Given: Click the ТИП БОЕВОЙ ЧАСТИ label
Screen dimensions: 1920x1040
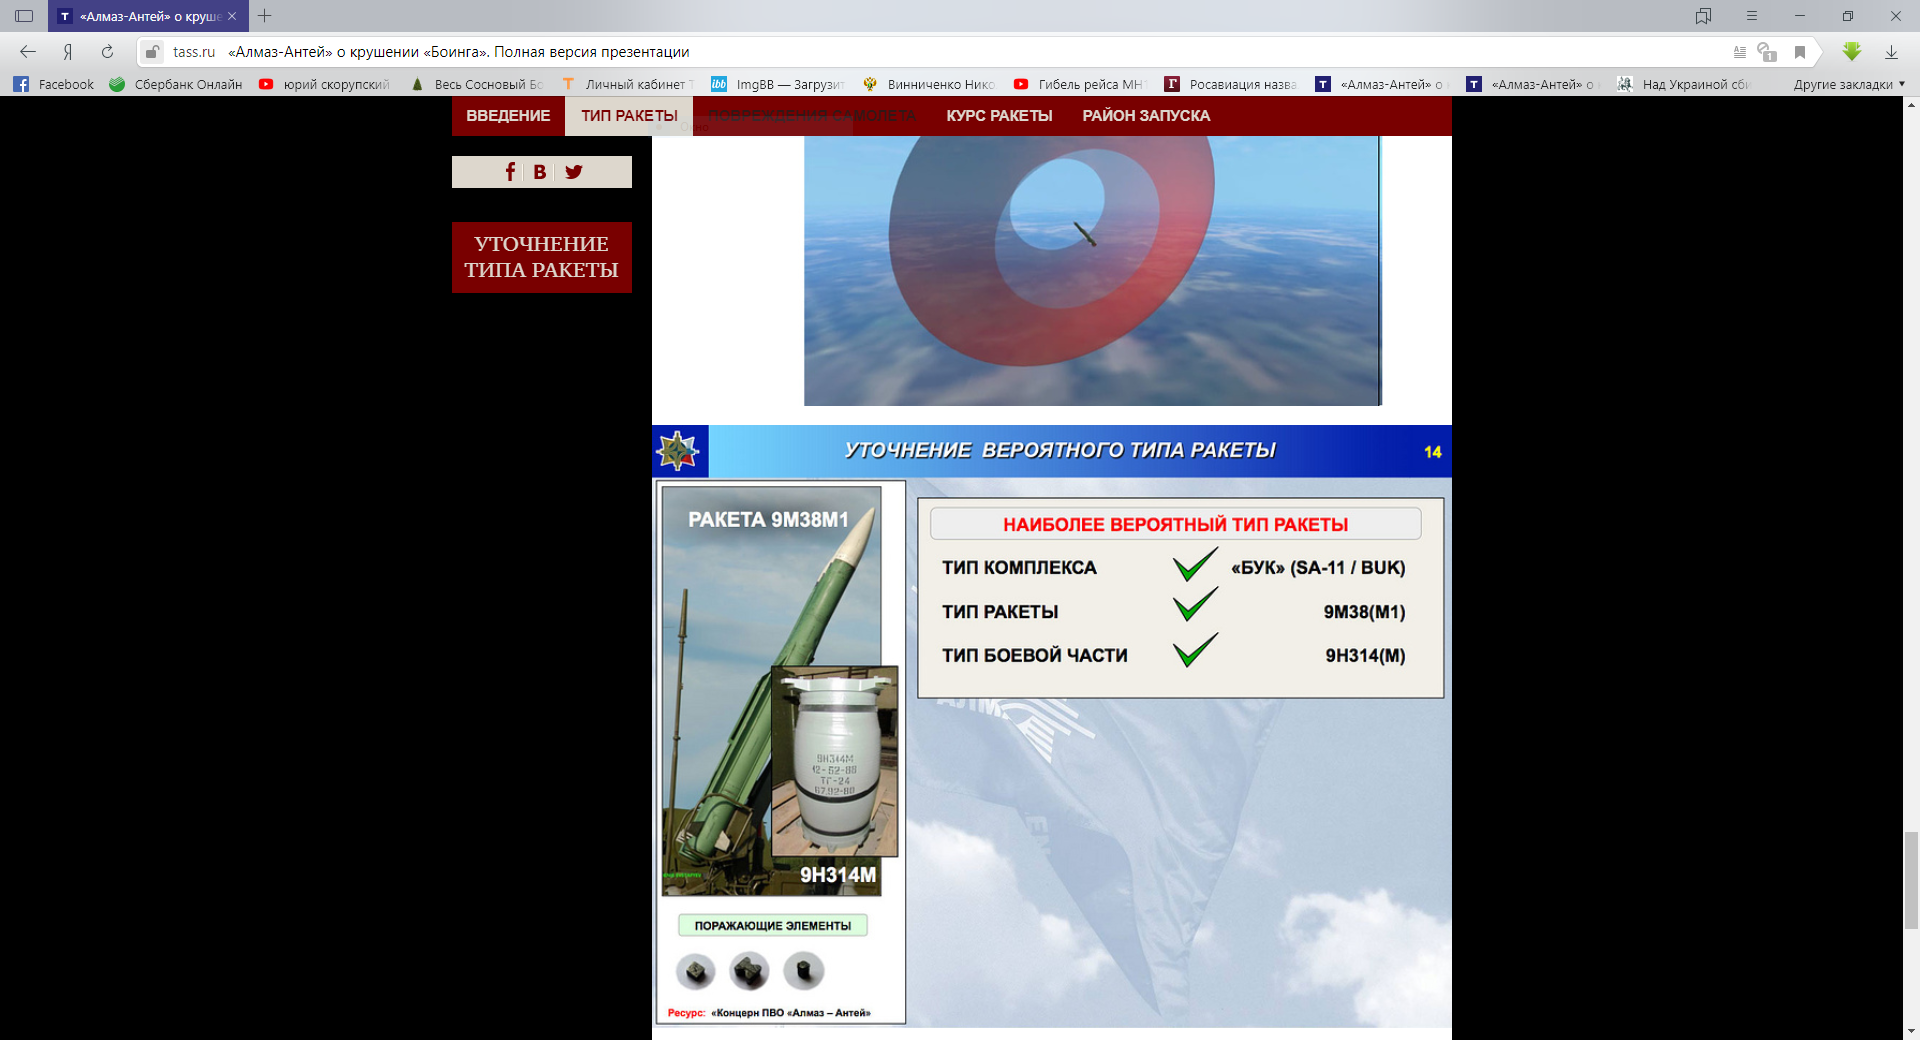Looking at the screenshot, I should coord(1034,656).
